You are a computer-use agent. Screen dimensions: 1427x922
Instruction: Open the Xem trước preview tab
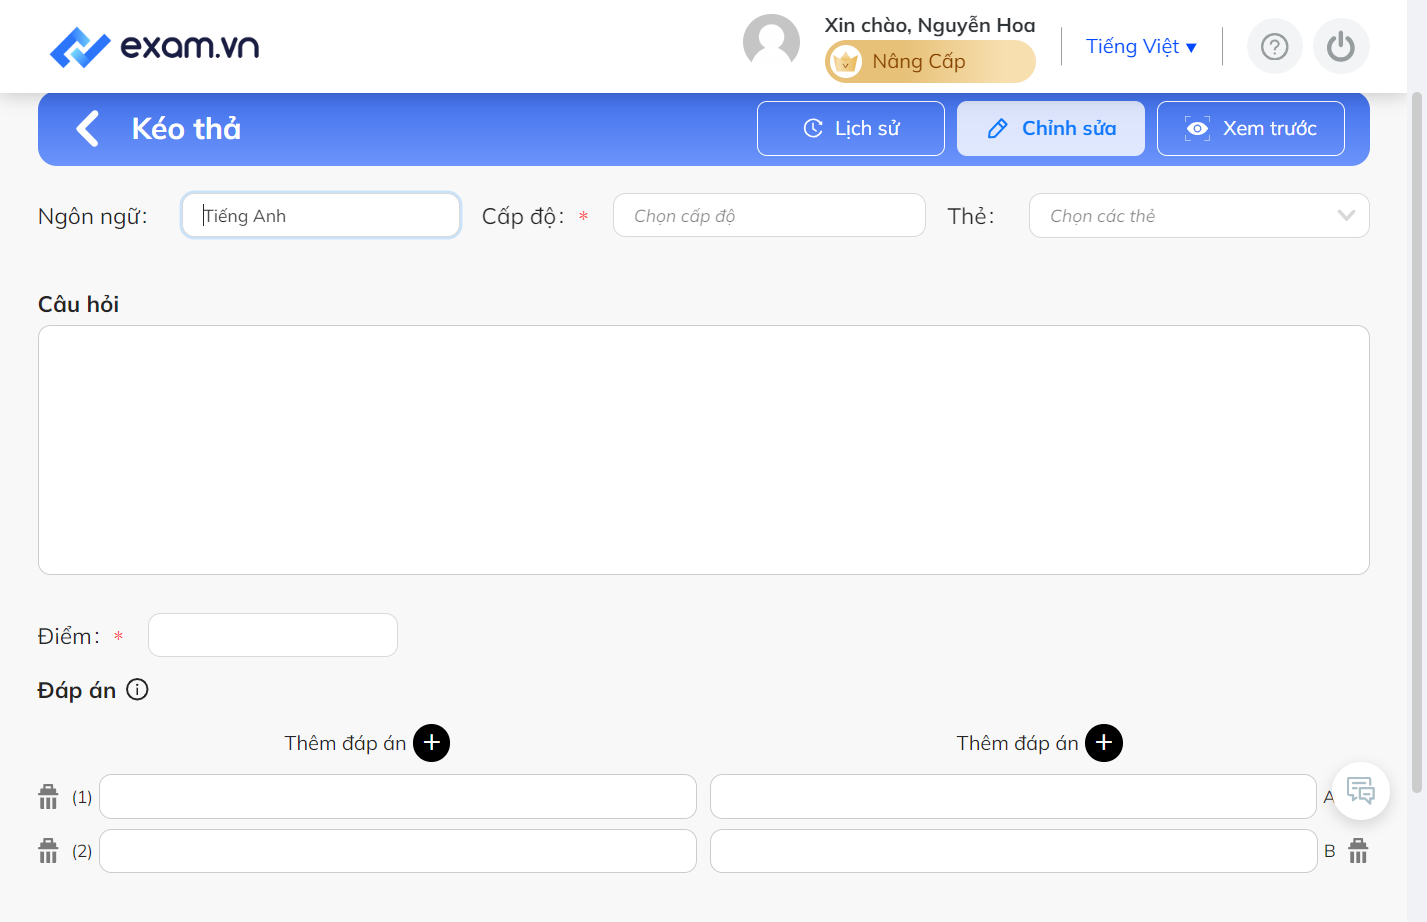[x=1251, y=128]
